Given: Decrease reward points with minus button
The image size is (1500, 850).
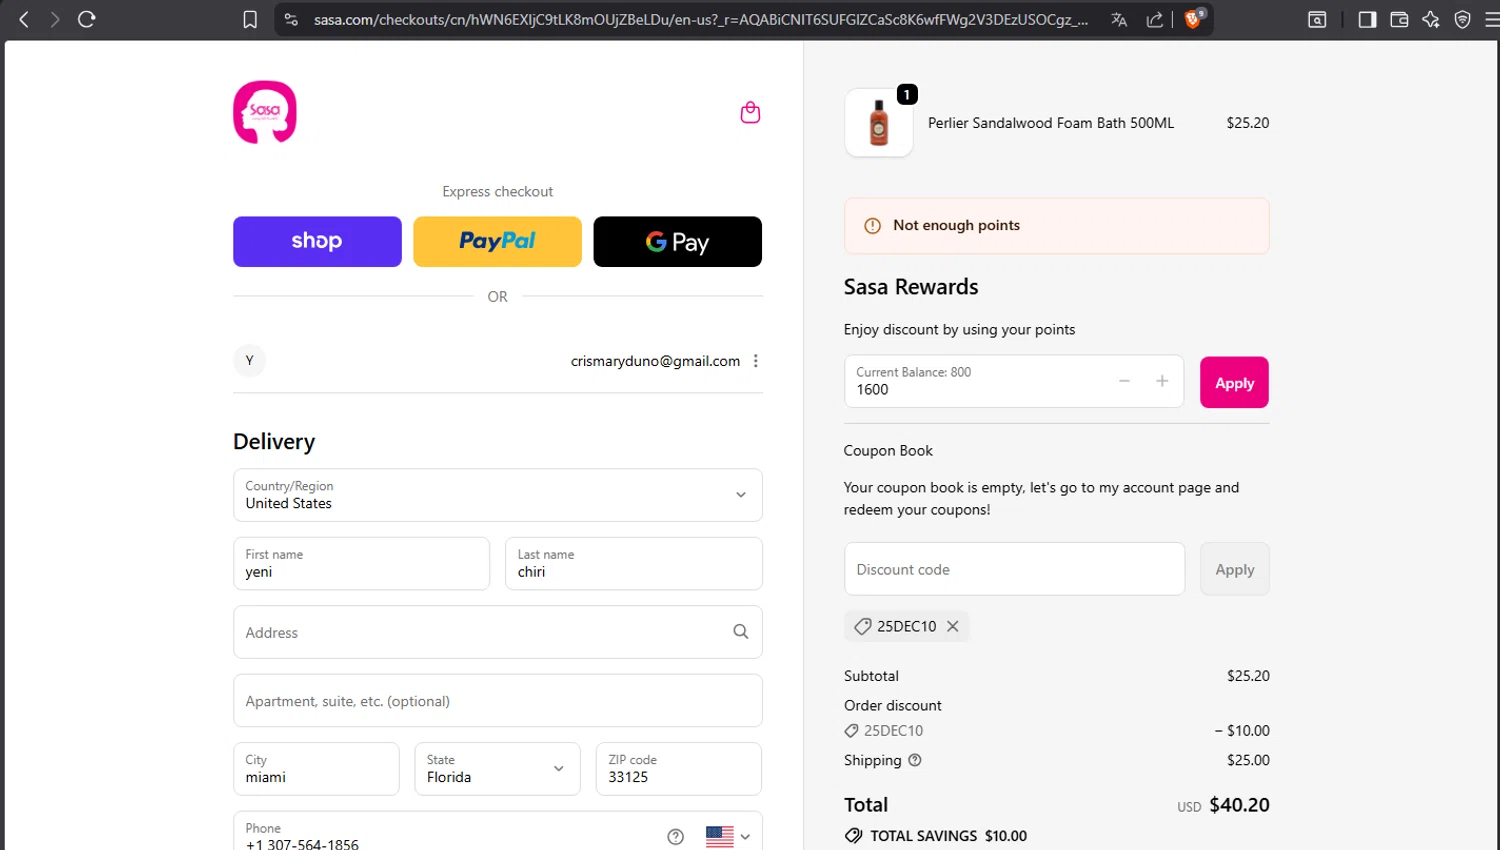Looking at the screenshot, I should click(1124, 381).
